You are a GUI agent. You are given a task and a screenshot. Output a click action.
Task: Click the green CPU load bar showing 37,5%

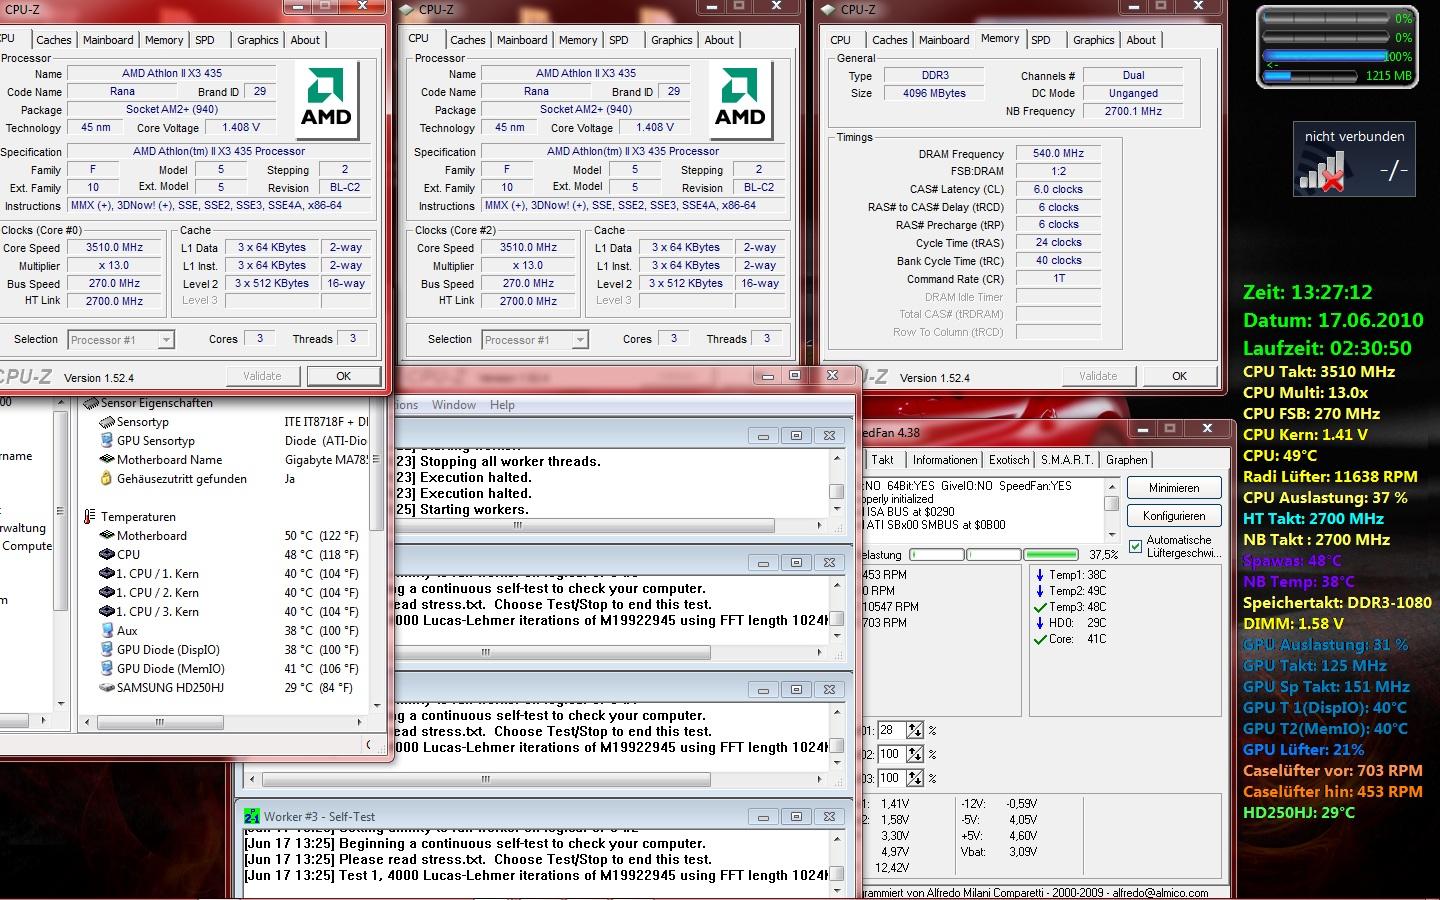[x=1051, y=554]
